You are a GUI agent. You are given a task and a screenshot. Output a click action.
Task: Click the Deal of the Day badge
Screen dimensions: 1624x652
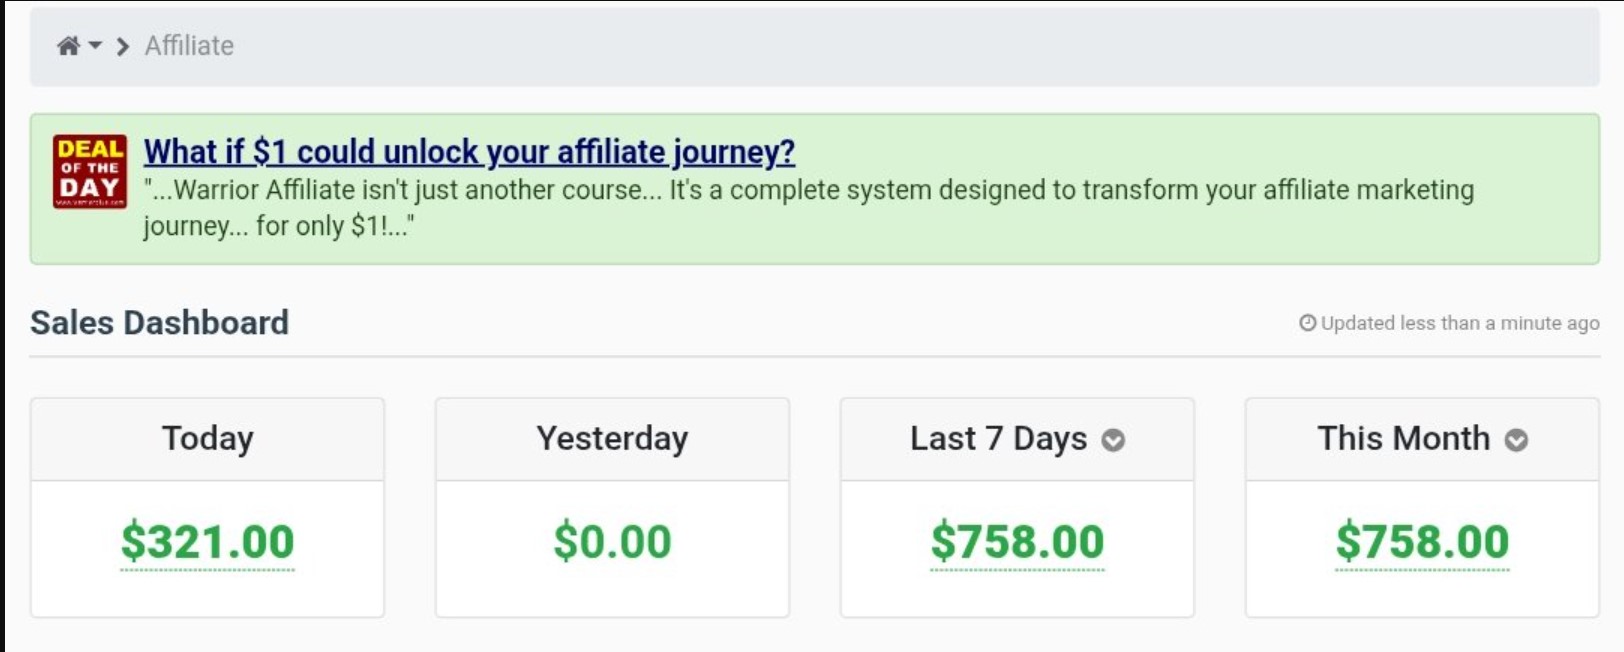pyautogui.click(x=90, y=171)
